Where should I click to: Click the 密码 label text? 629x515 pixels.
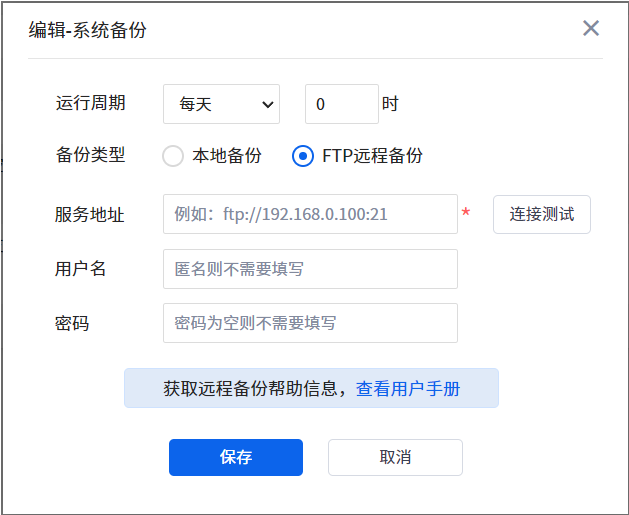click(x=72, y=323)
